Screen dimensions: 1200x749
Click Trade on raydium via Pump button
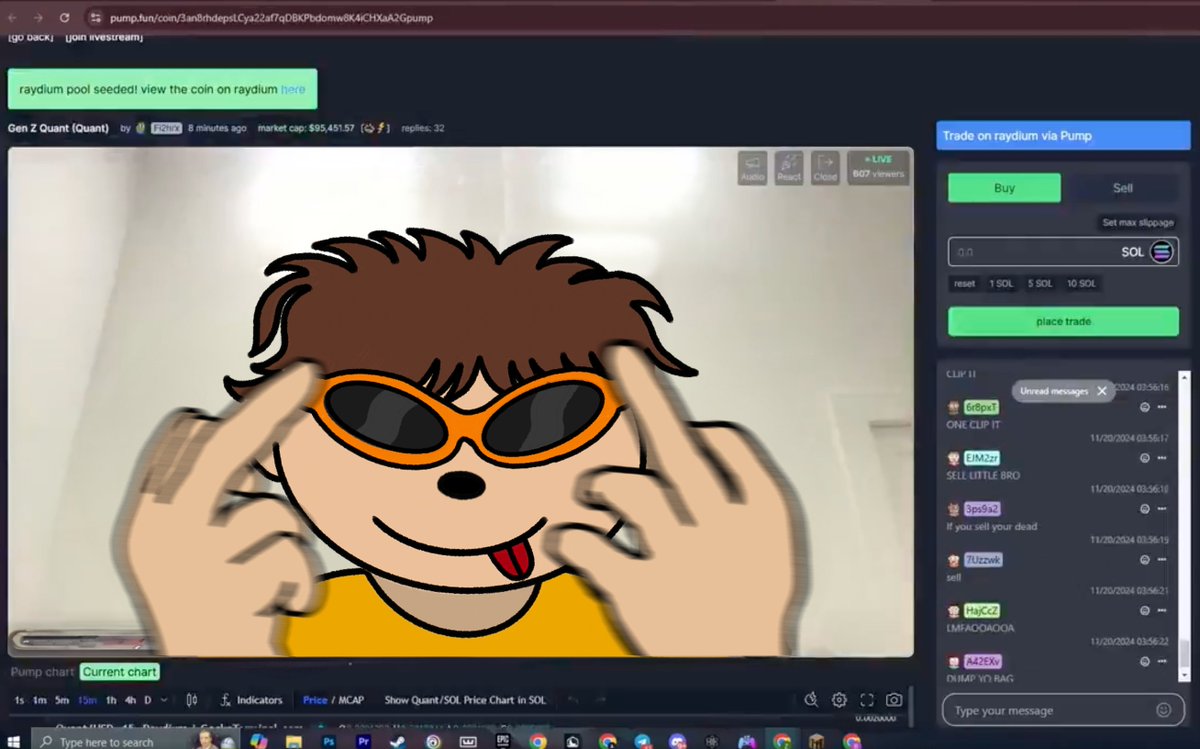point(1063,136)
